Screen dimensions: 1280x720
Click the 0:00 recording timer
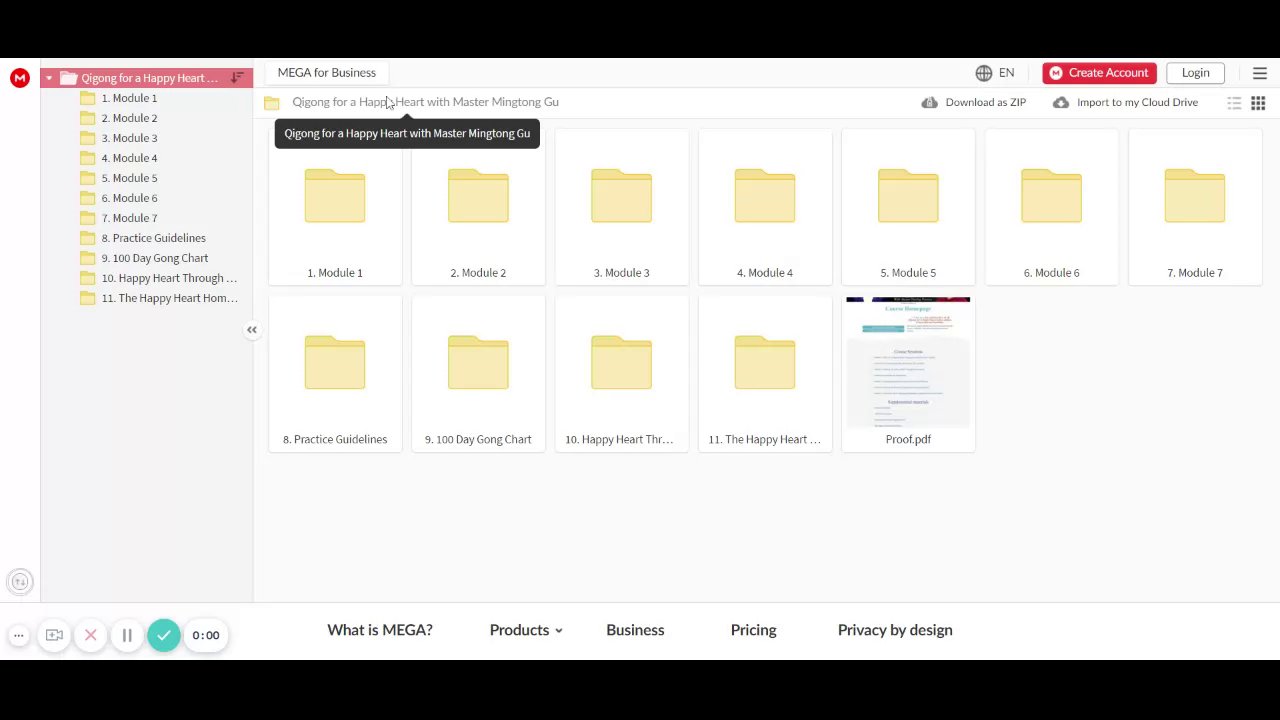pyautogui.click(x=206, y=635)
